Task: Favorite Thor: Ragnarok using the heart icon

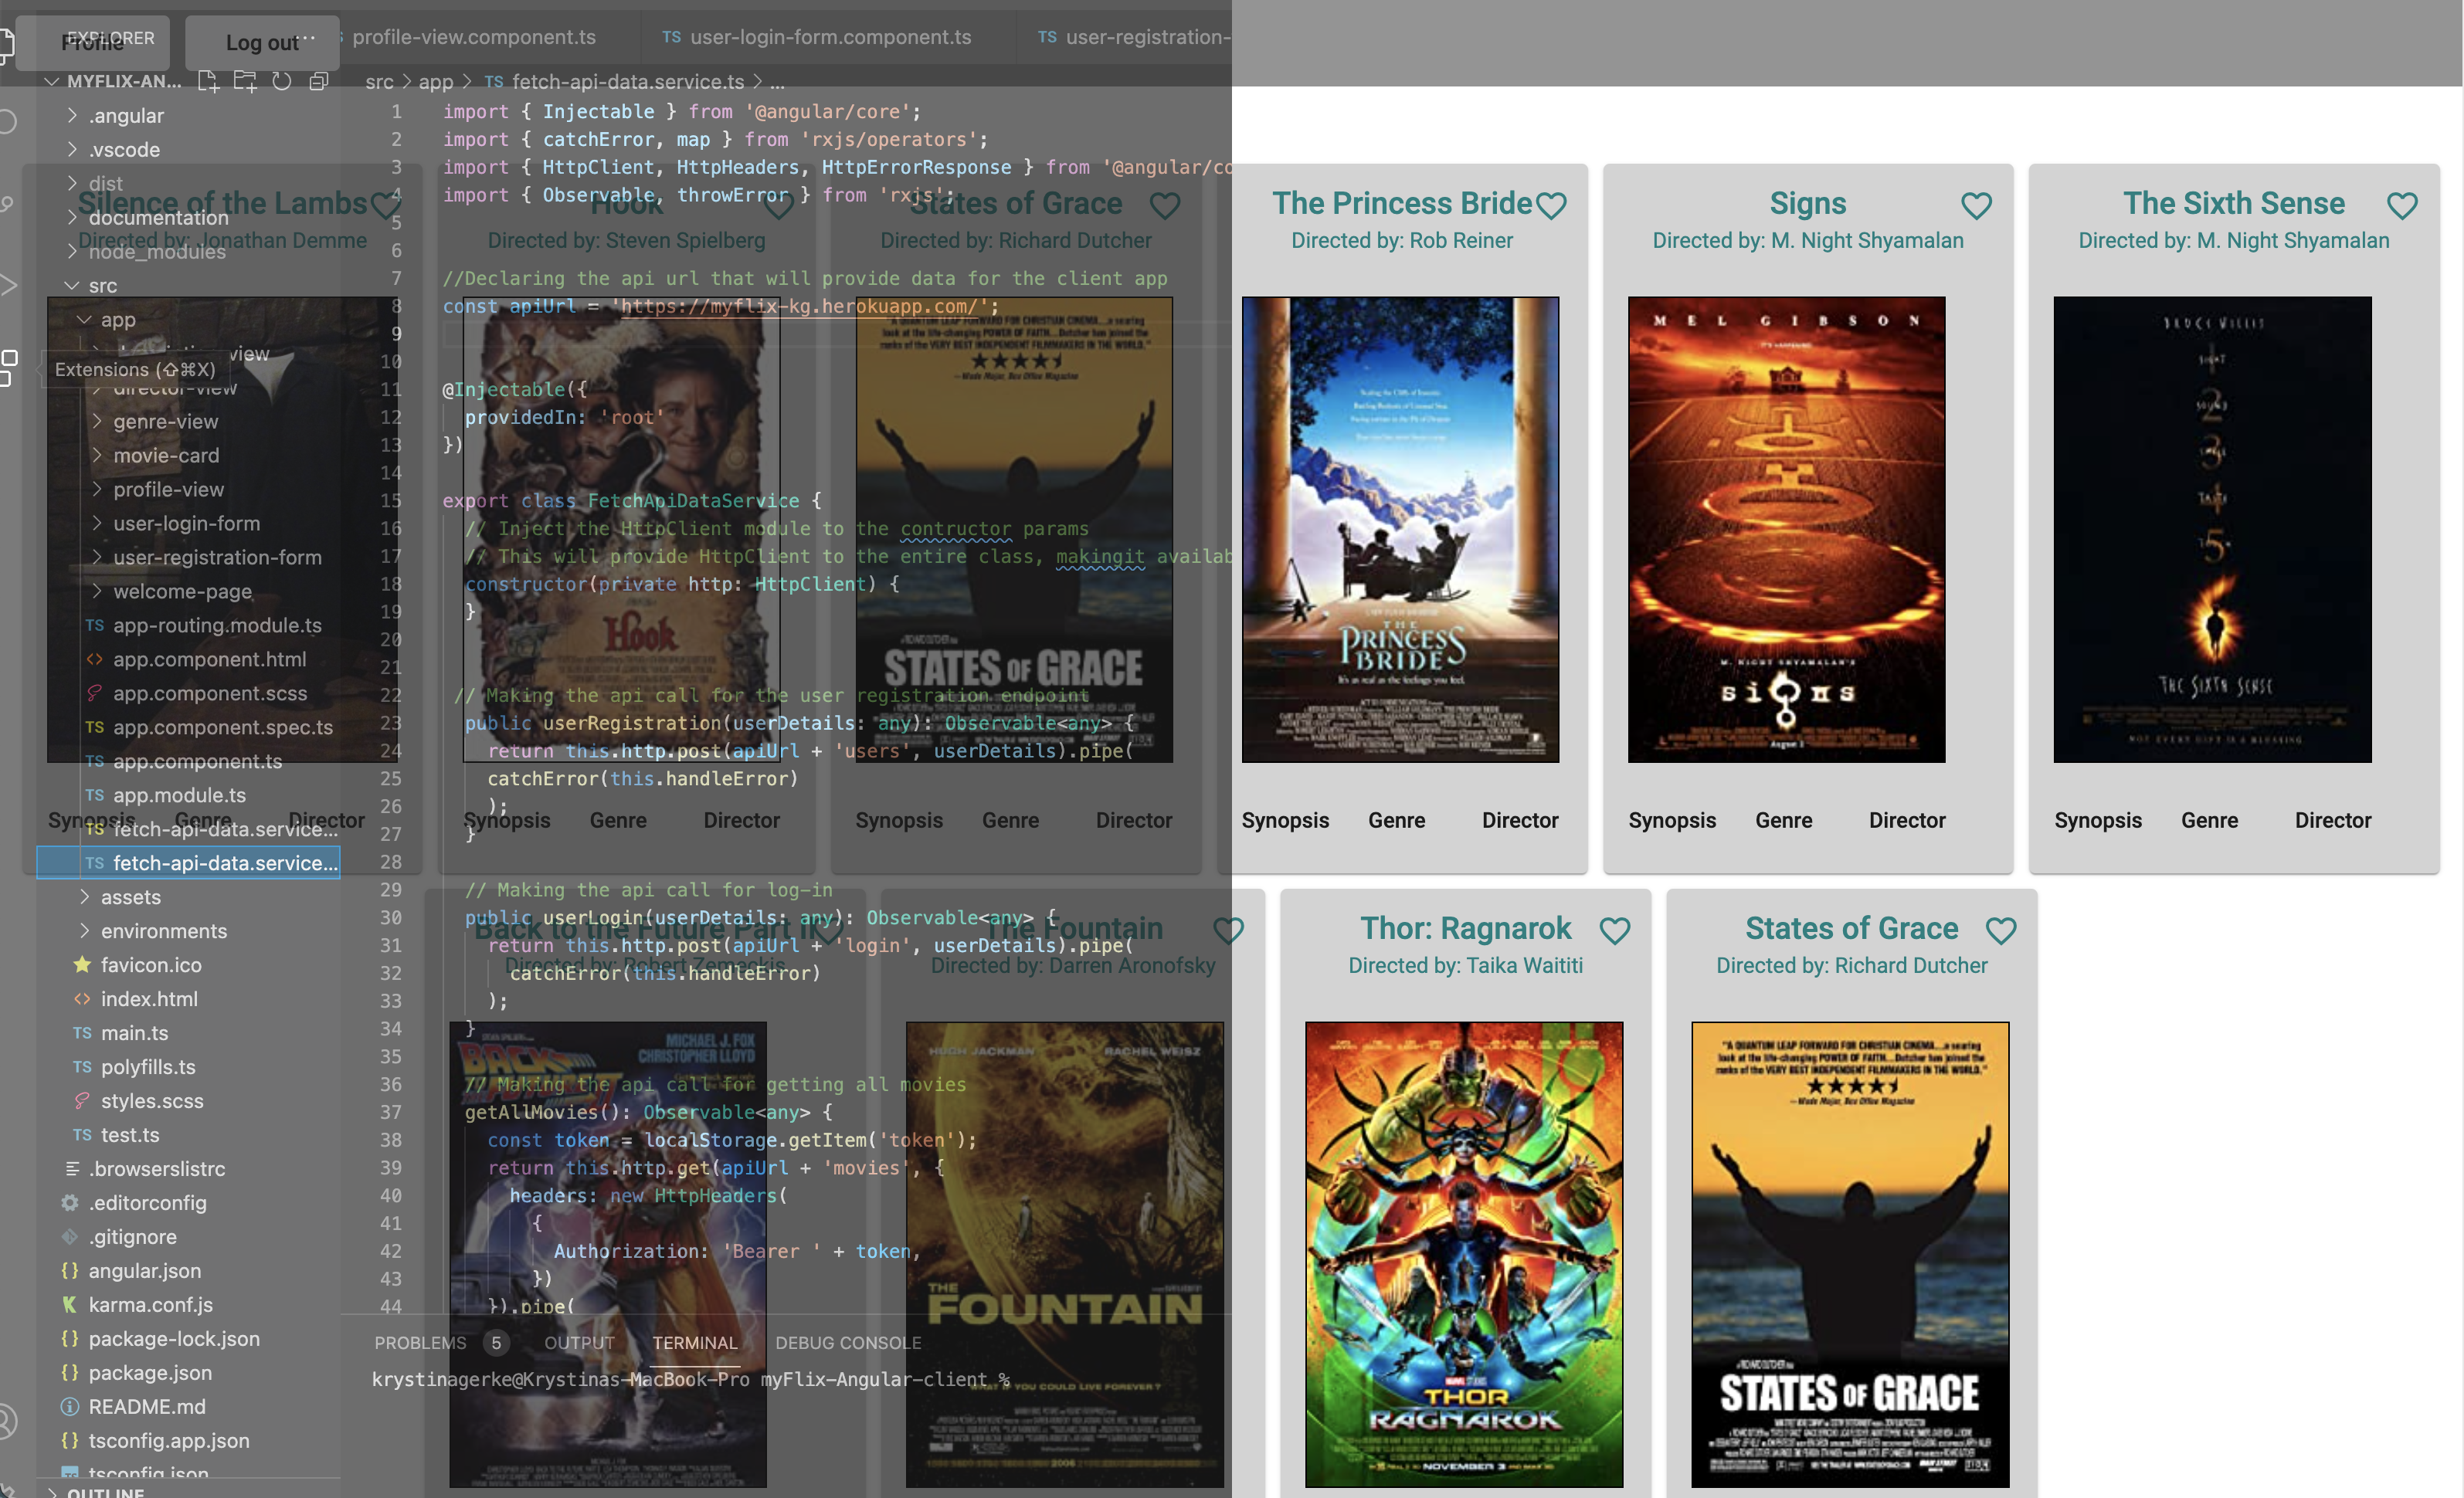Action: point(1615,930)
